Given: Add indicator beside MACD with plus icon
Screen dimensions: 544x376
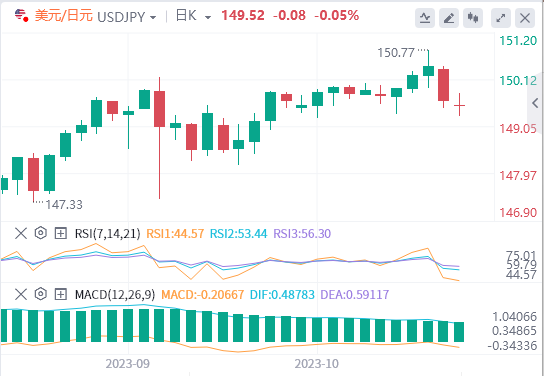Looking at the screenshot, I should [61, 295].
